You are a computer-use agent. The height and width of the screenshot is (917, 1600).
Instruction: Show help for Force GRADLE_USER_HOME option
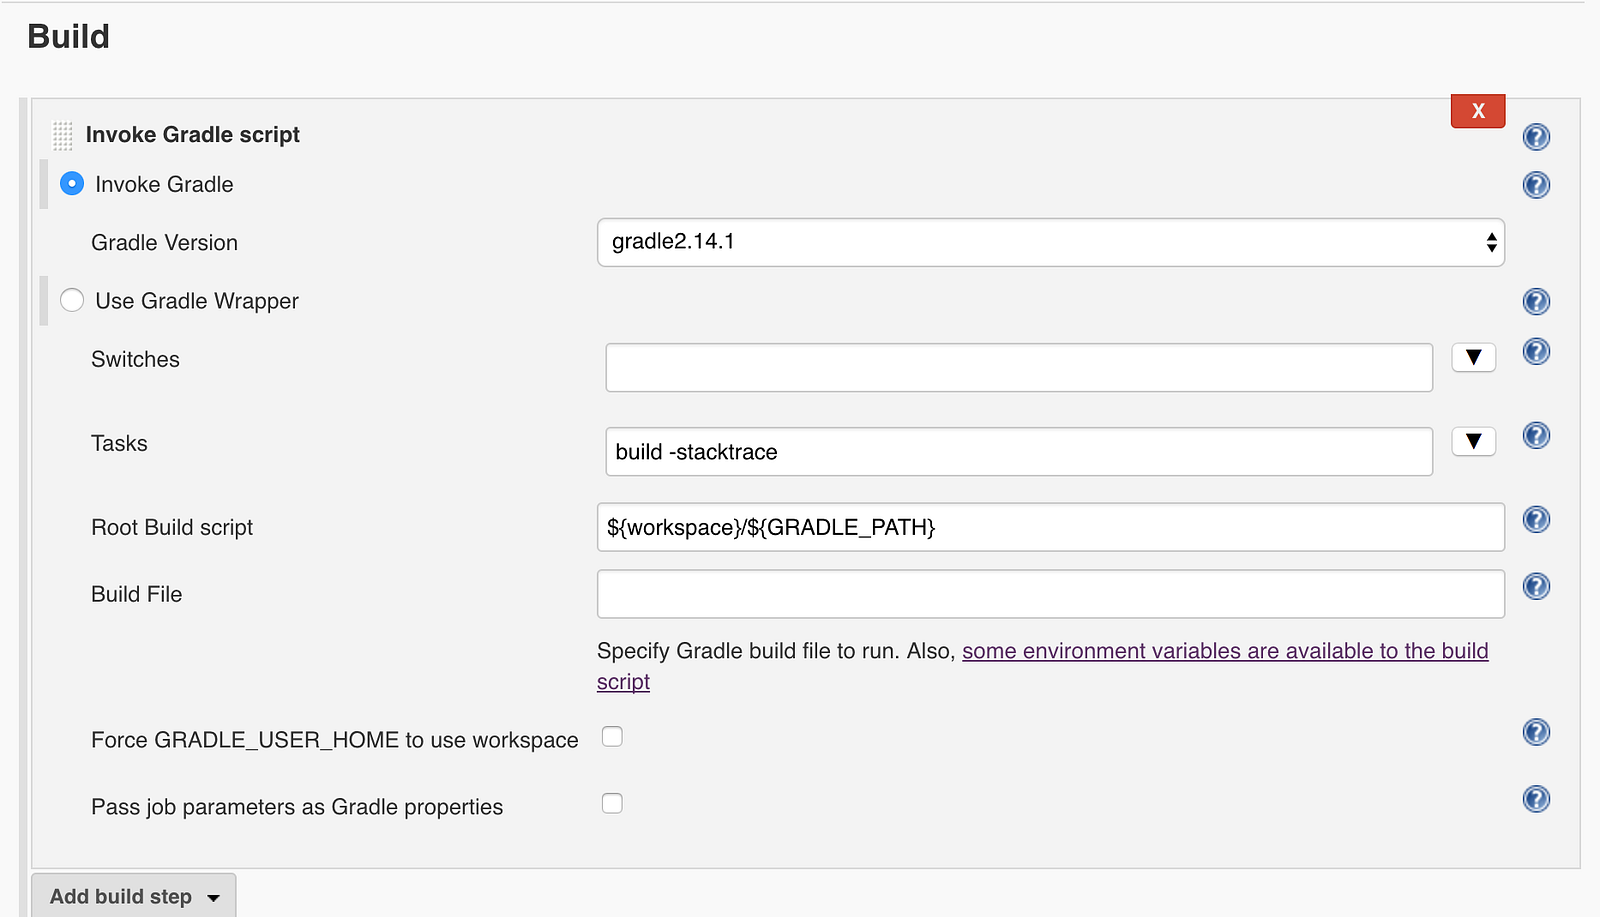[1536, 732]
